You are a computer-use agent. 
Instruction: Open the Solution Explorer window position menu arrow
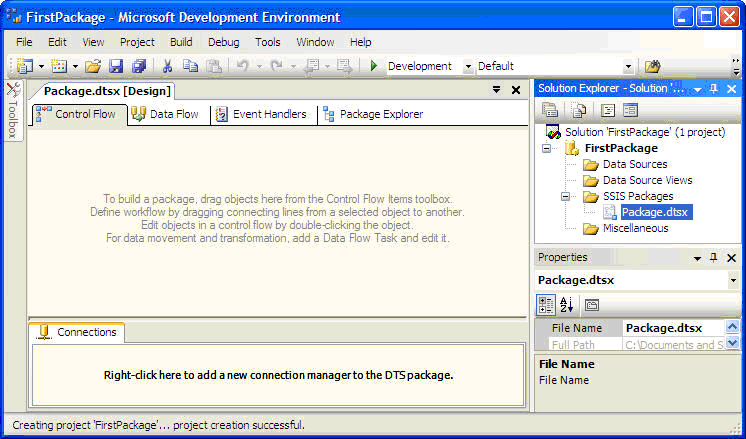point(697,89)
